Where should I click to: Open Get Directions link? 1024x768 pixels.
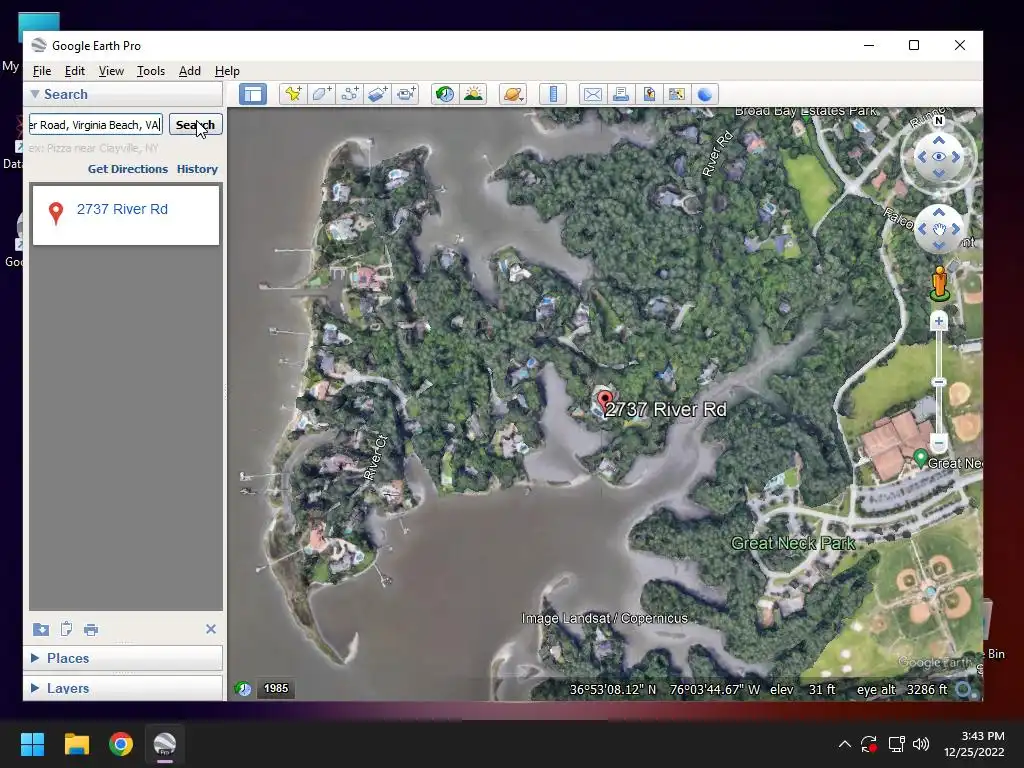[x=128, y=169]
